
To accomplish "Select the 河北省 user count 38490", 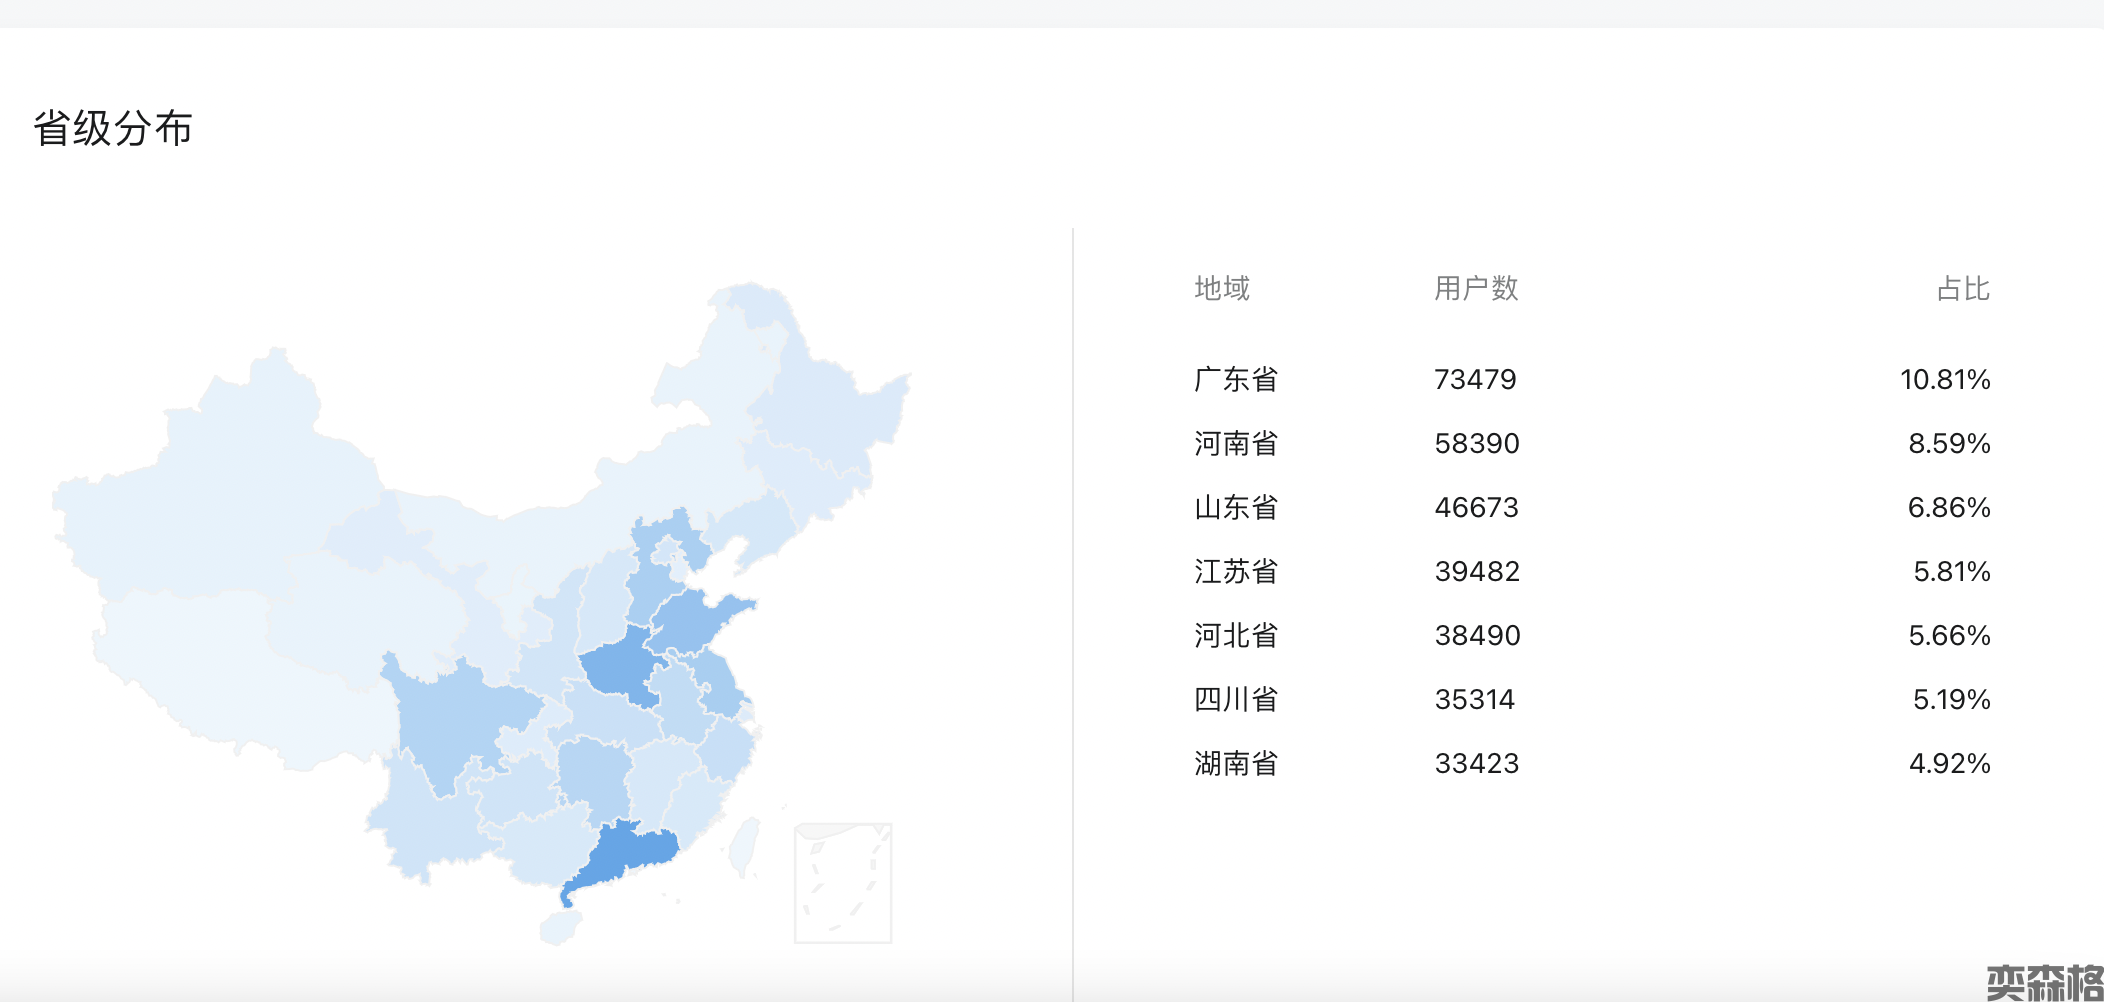I will [1477, 636].
